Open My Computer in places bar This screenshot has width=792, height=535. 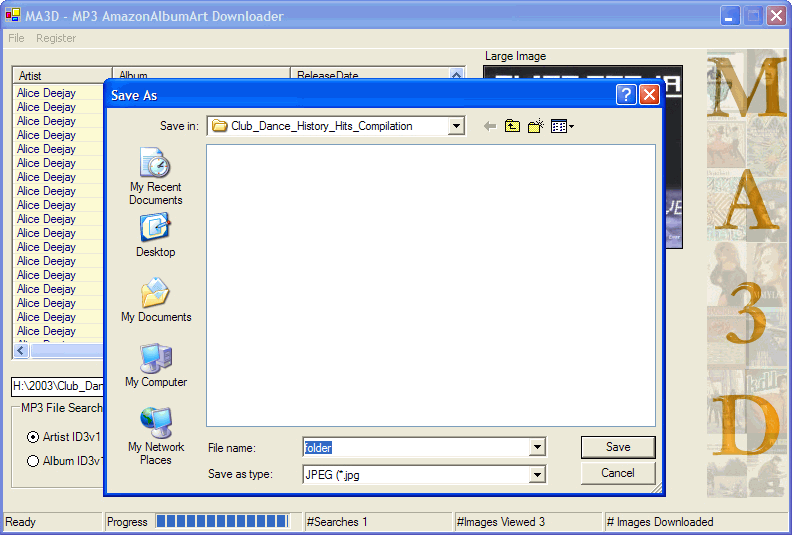pos(156,366)
